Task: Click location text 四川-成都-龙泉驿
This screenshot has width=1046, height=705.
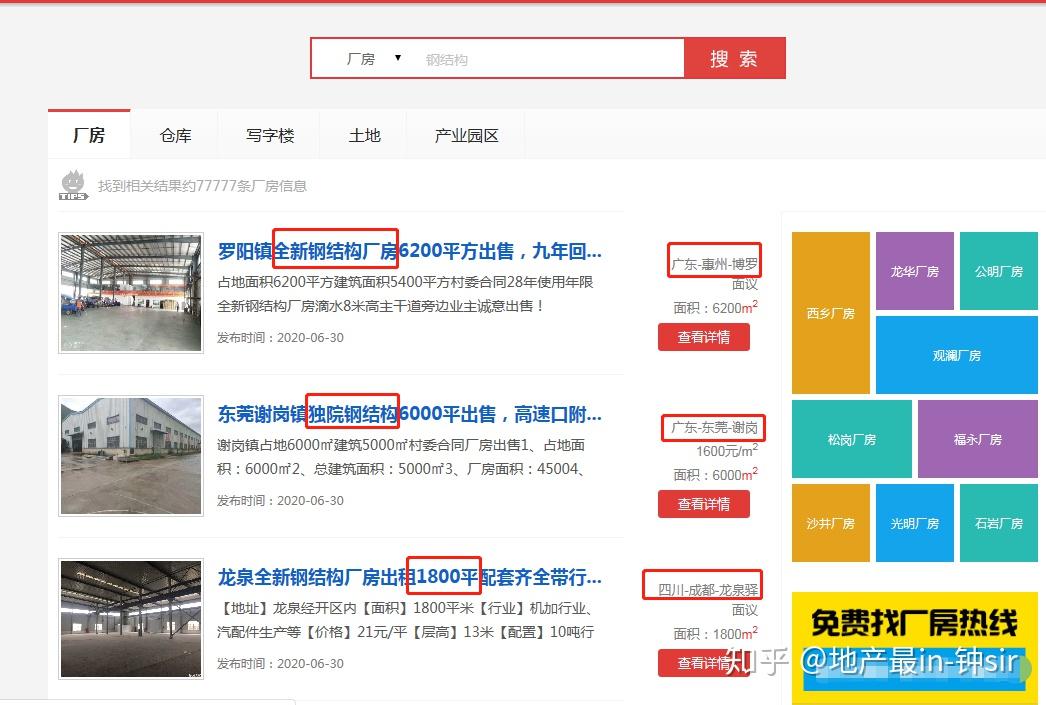Action: [708, 590]
